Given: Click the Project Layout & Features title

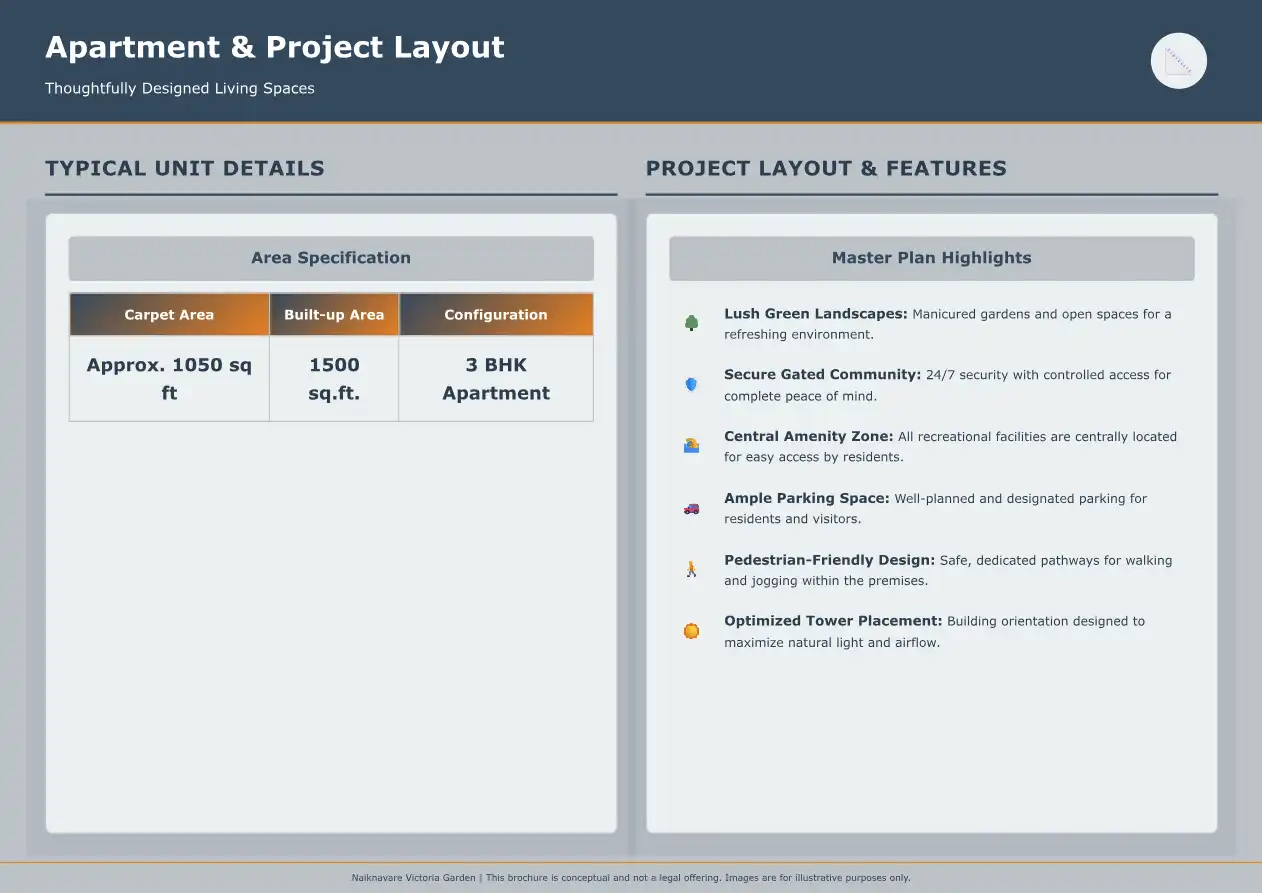Looking at the screenshot, I should [826, 168].
